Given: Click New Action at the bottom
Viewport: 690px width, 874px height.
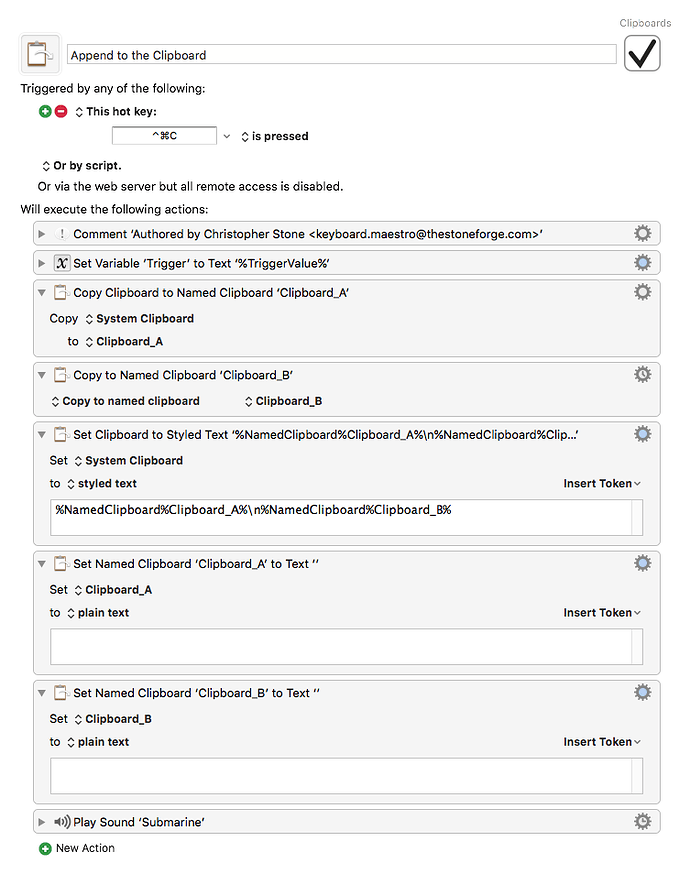Looking at the screenshot, I should point(77,848).
